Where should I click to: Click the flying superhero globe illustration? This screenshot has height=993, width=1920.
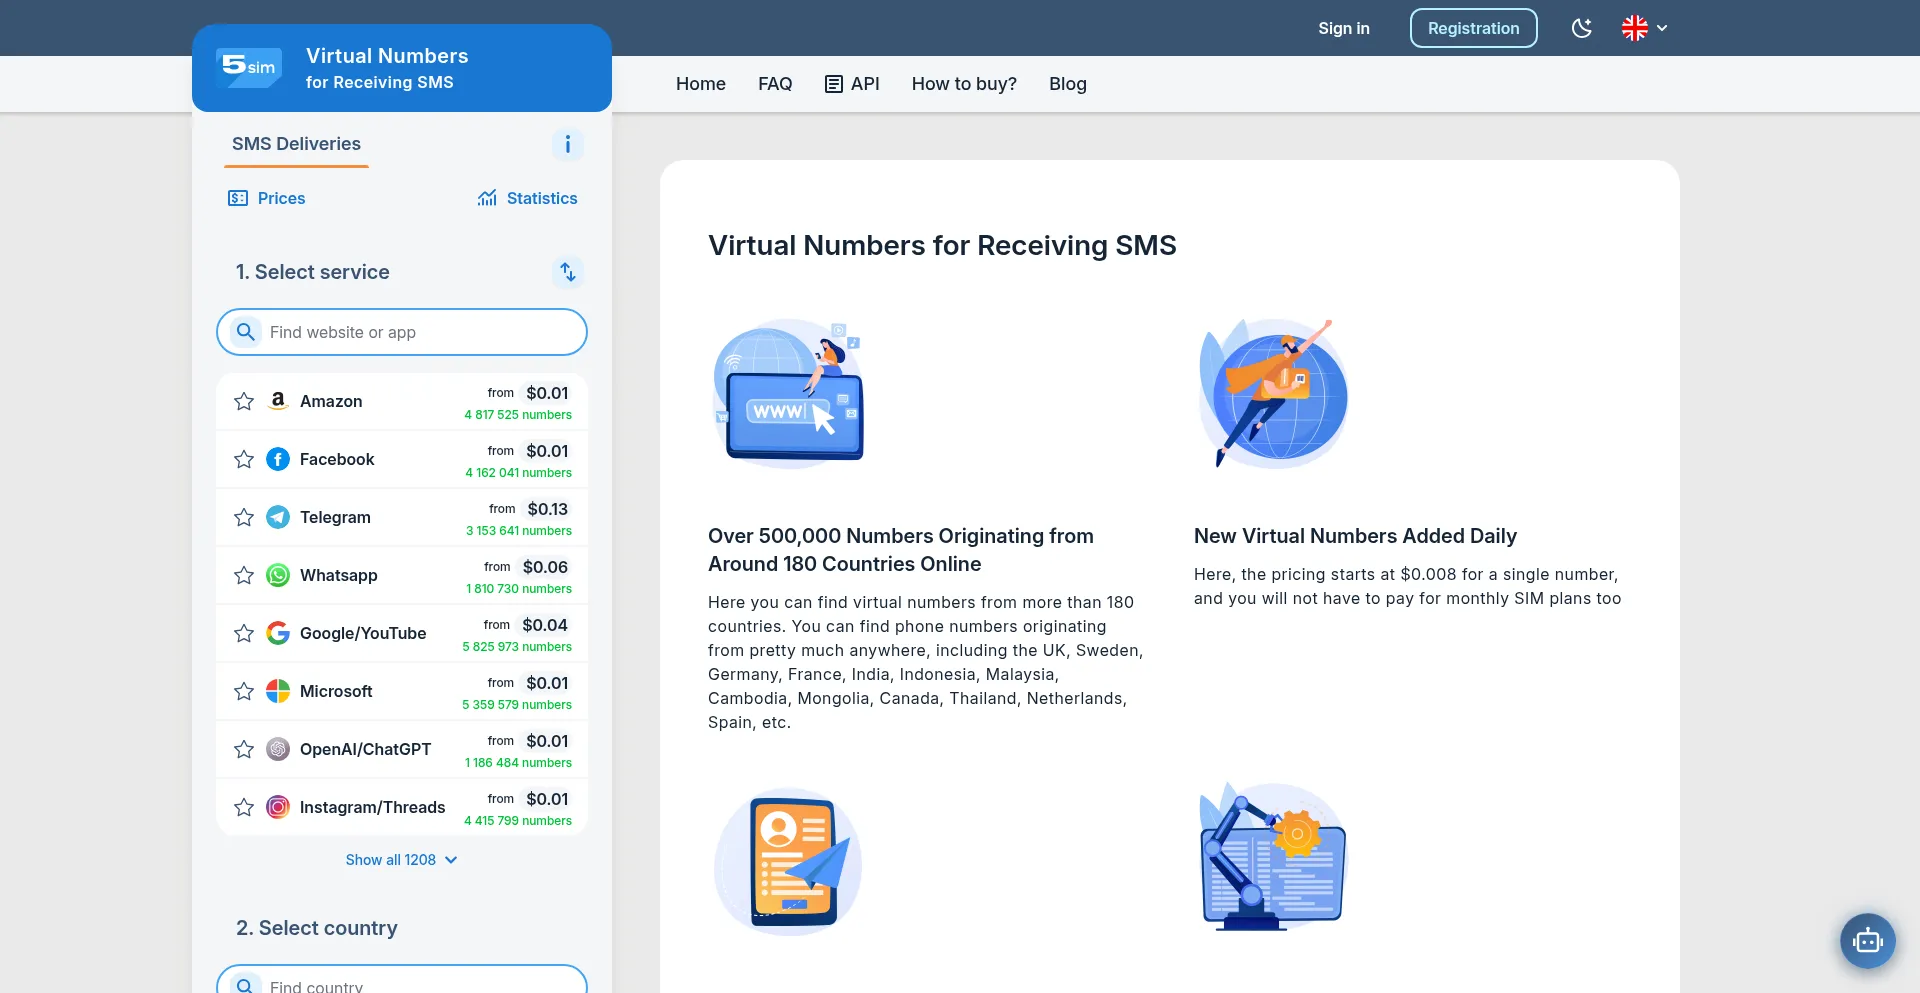pos(1273,393)
